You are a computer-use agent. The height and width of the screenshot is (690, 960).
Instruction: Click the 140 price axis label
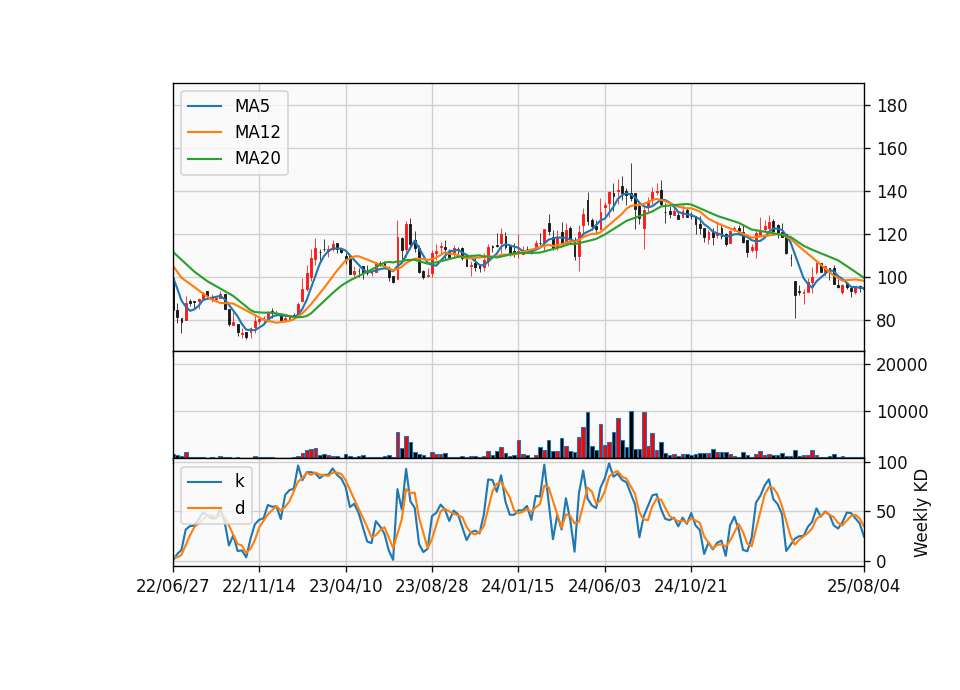892,192
